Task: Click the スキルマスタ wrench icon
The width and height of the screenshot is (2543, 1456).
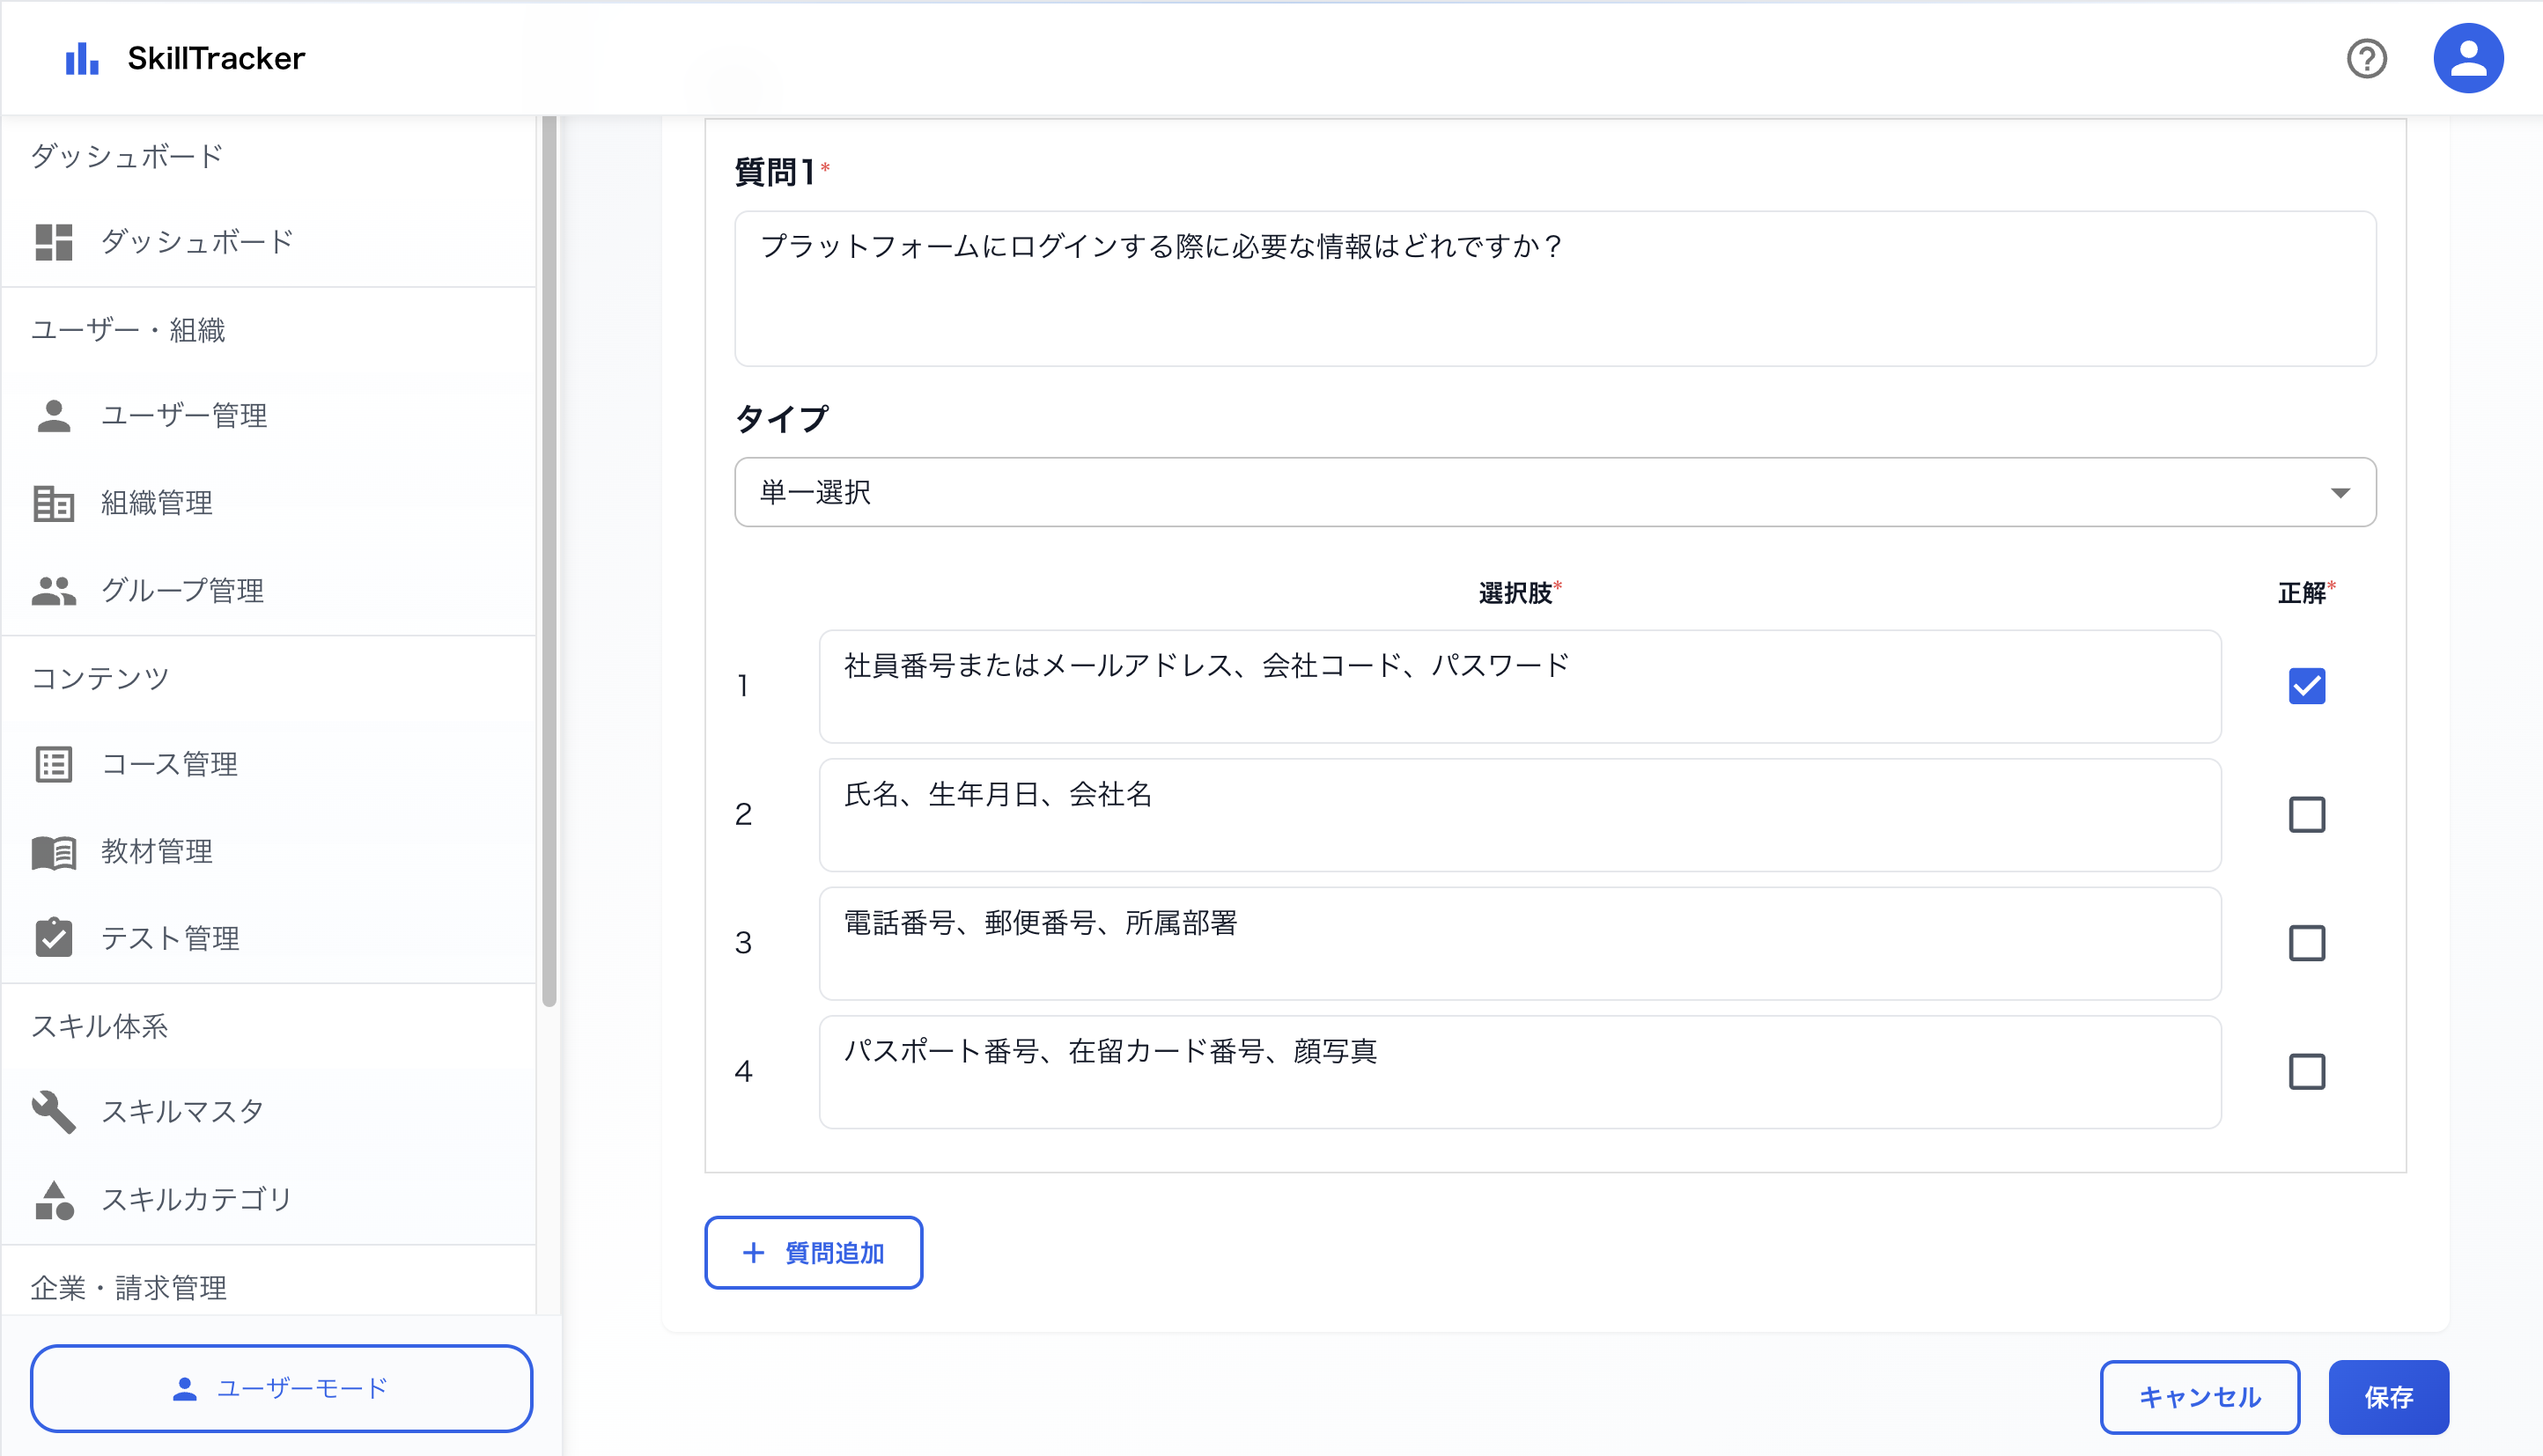Action: pos(55,1112)
